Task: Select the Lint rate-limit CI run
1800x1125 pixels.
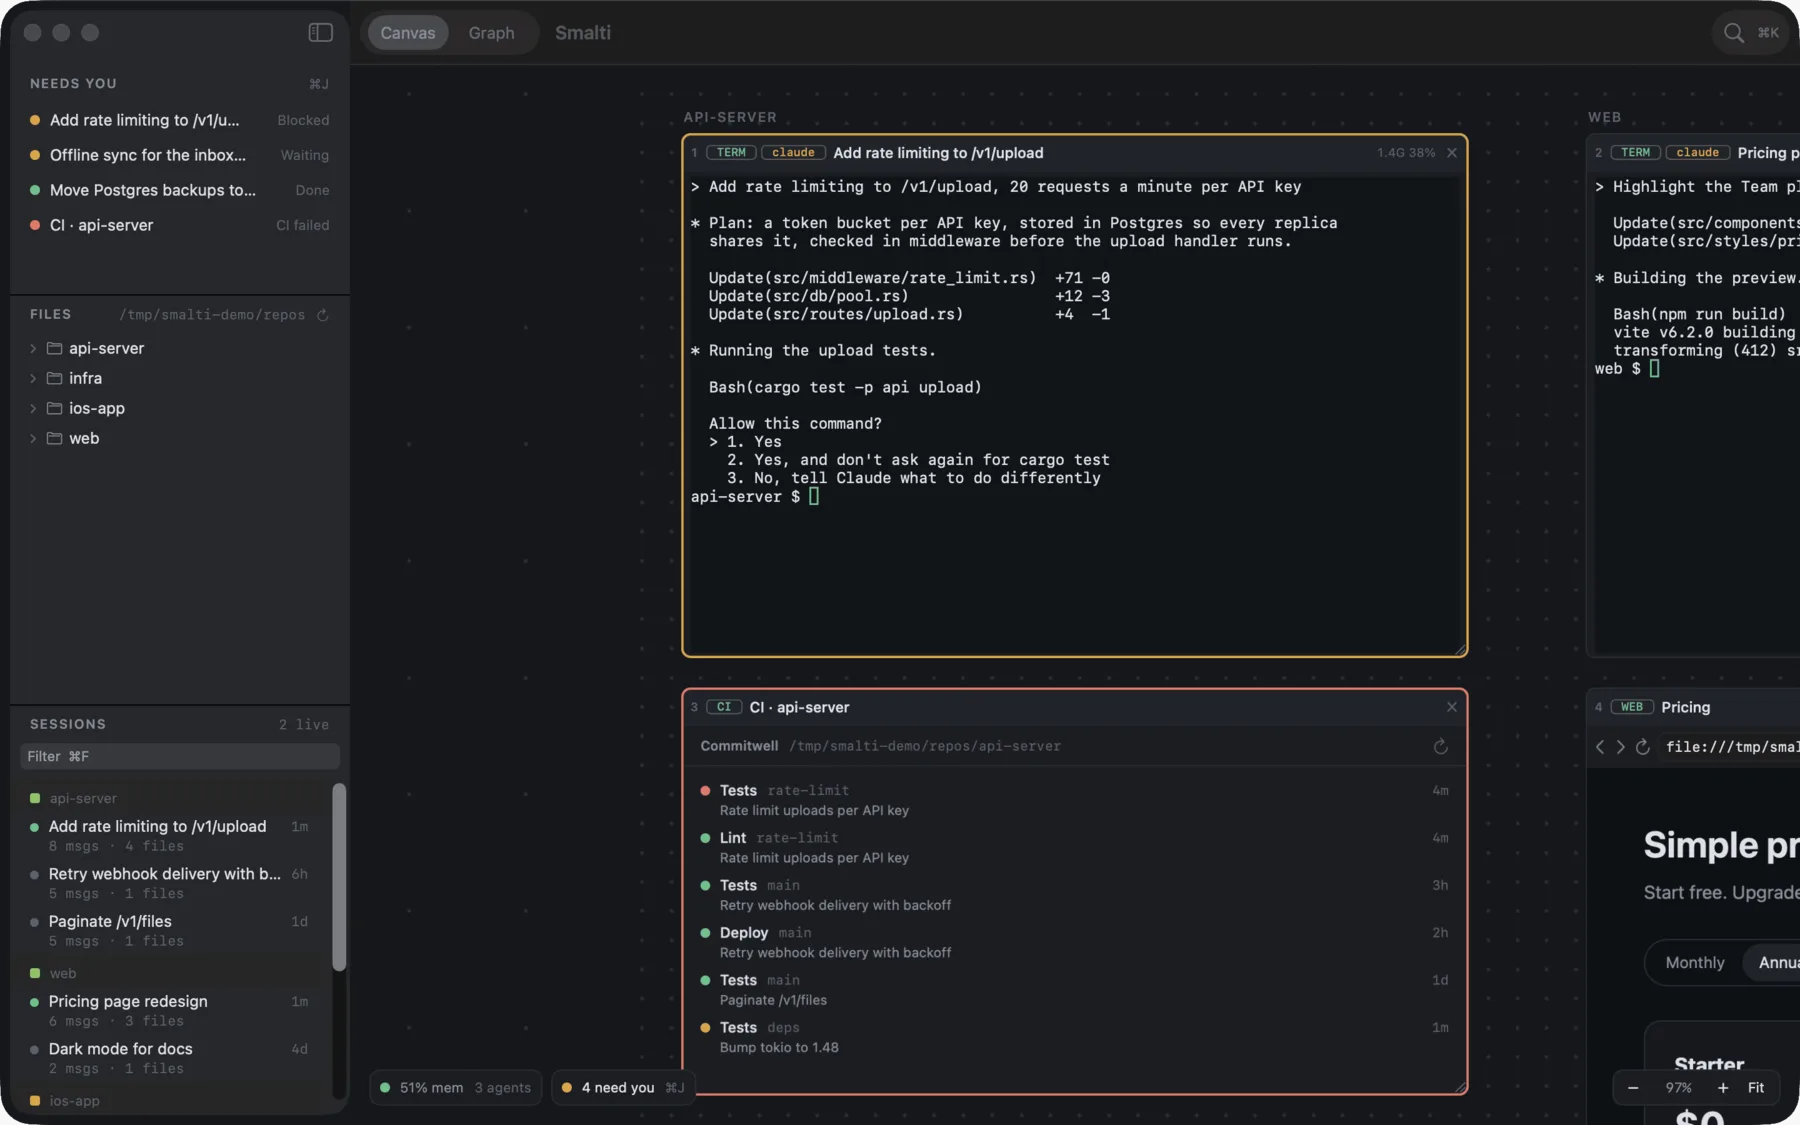Action: coord(1075,848)
